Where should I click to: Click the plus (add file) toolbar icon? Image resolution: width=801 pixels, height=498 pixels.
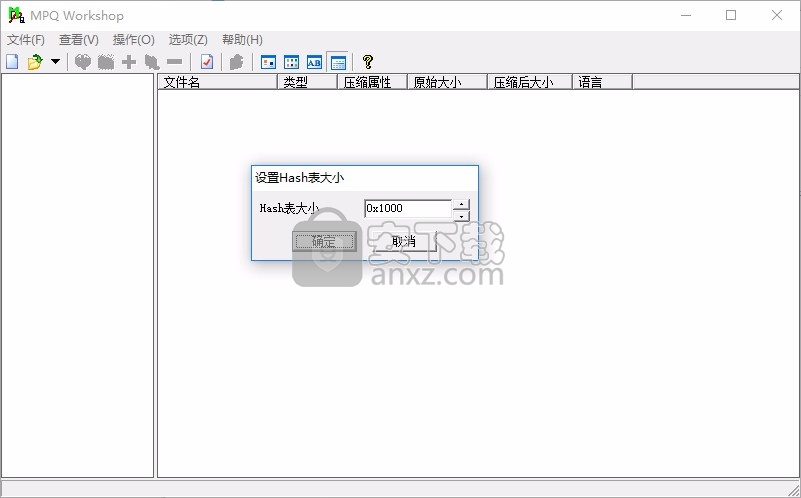129,62
